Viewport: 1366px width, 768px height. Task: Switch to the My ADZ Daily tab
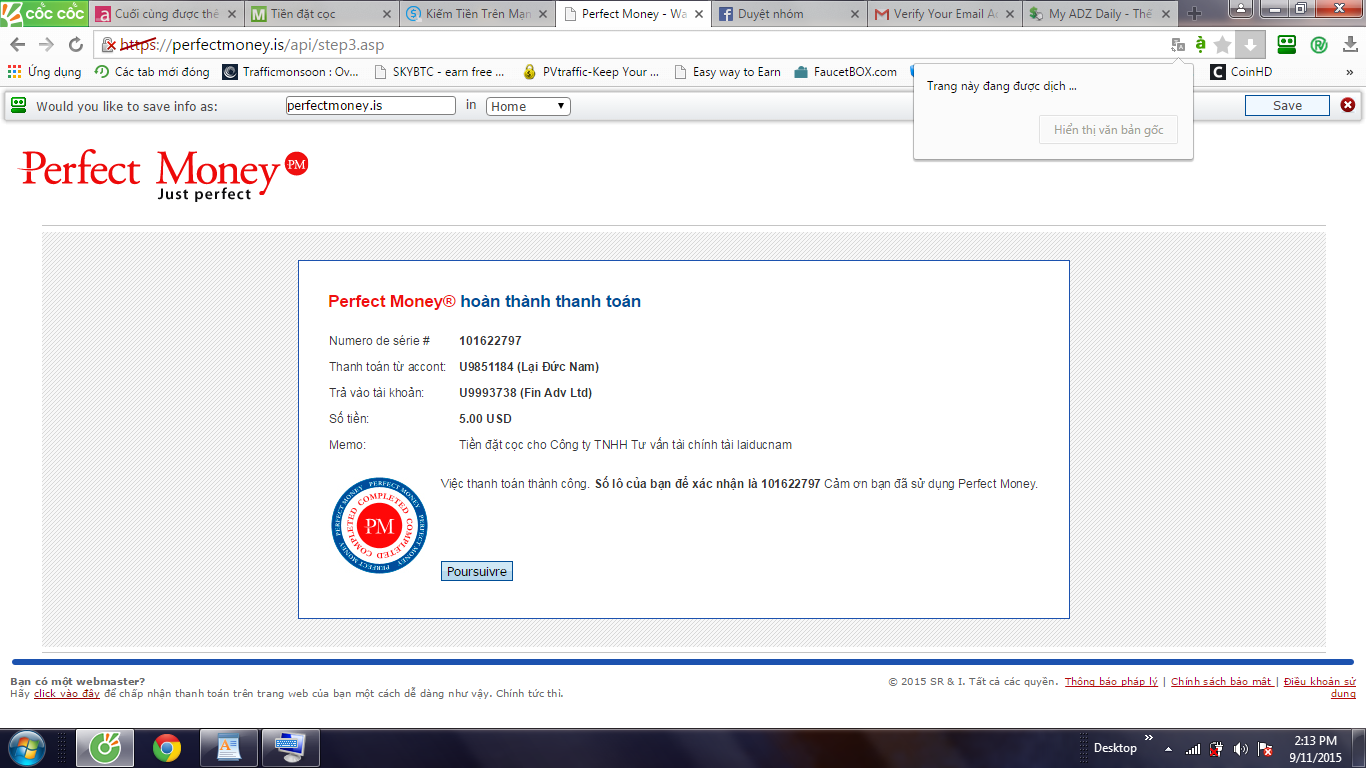[1101, 14]
